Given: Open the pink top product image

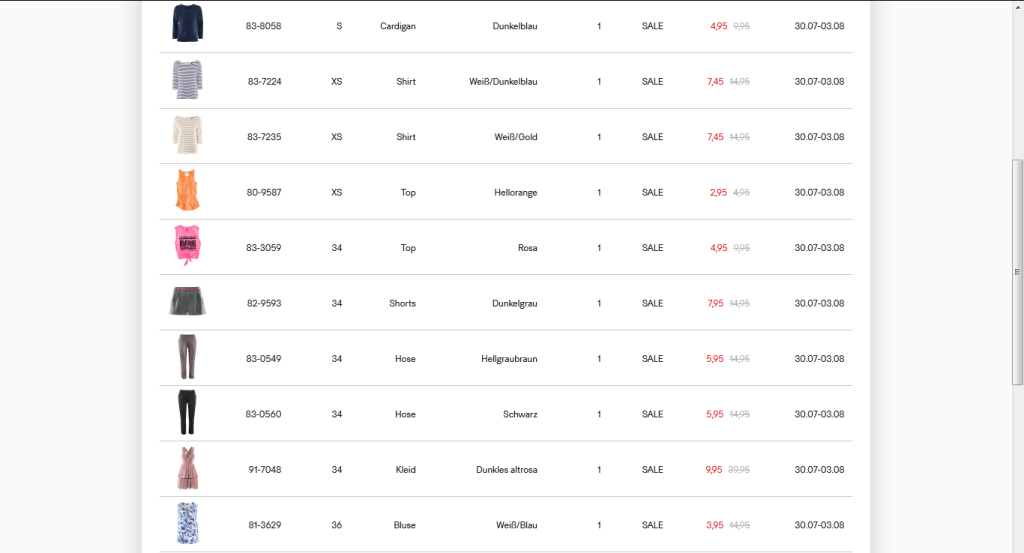Looking at the screenshot, I should point(186,247).
